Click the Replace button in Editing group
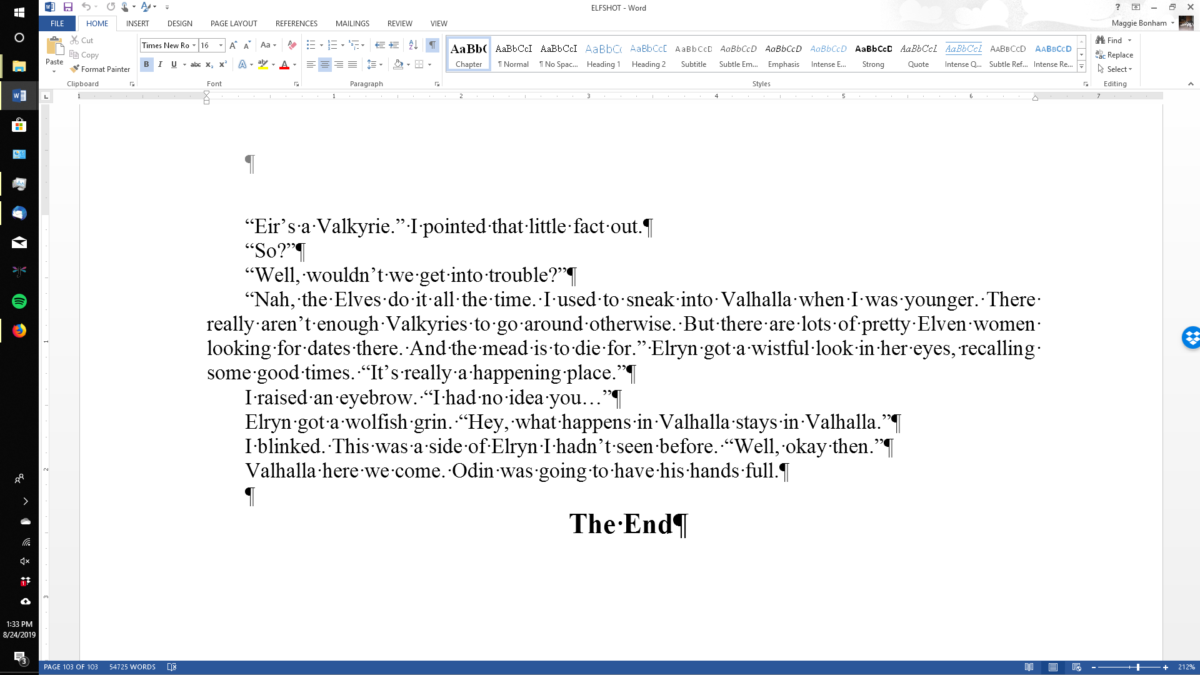This screenshot has height=675, width=1200. click(x=1114, y=55)
